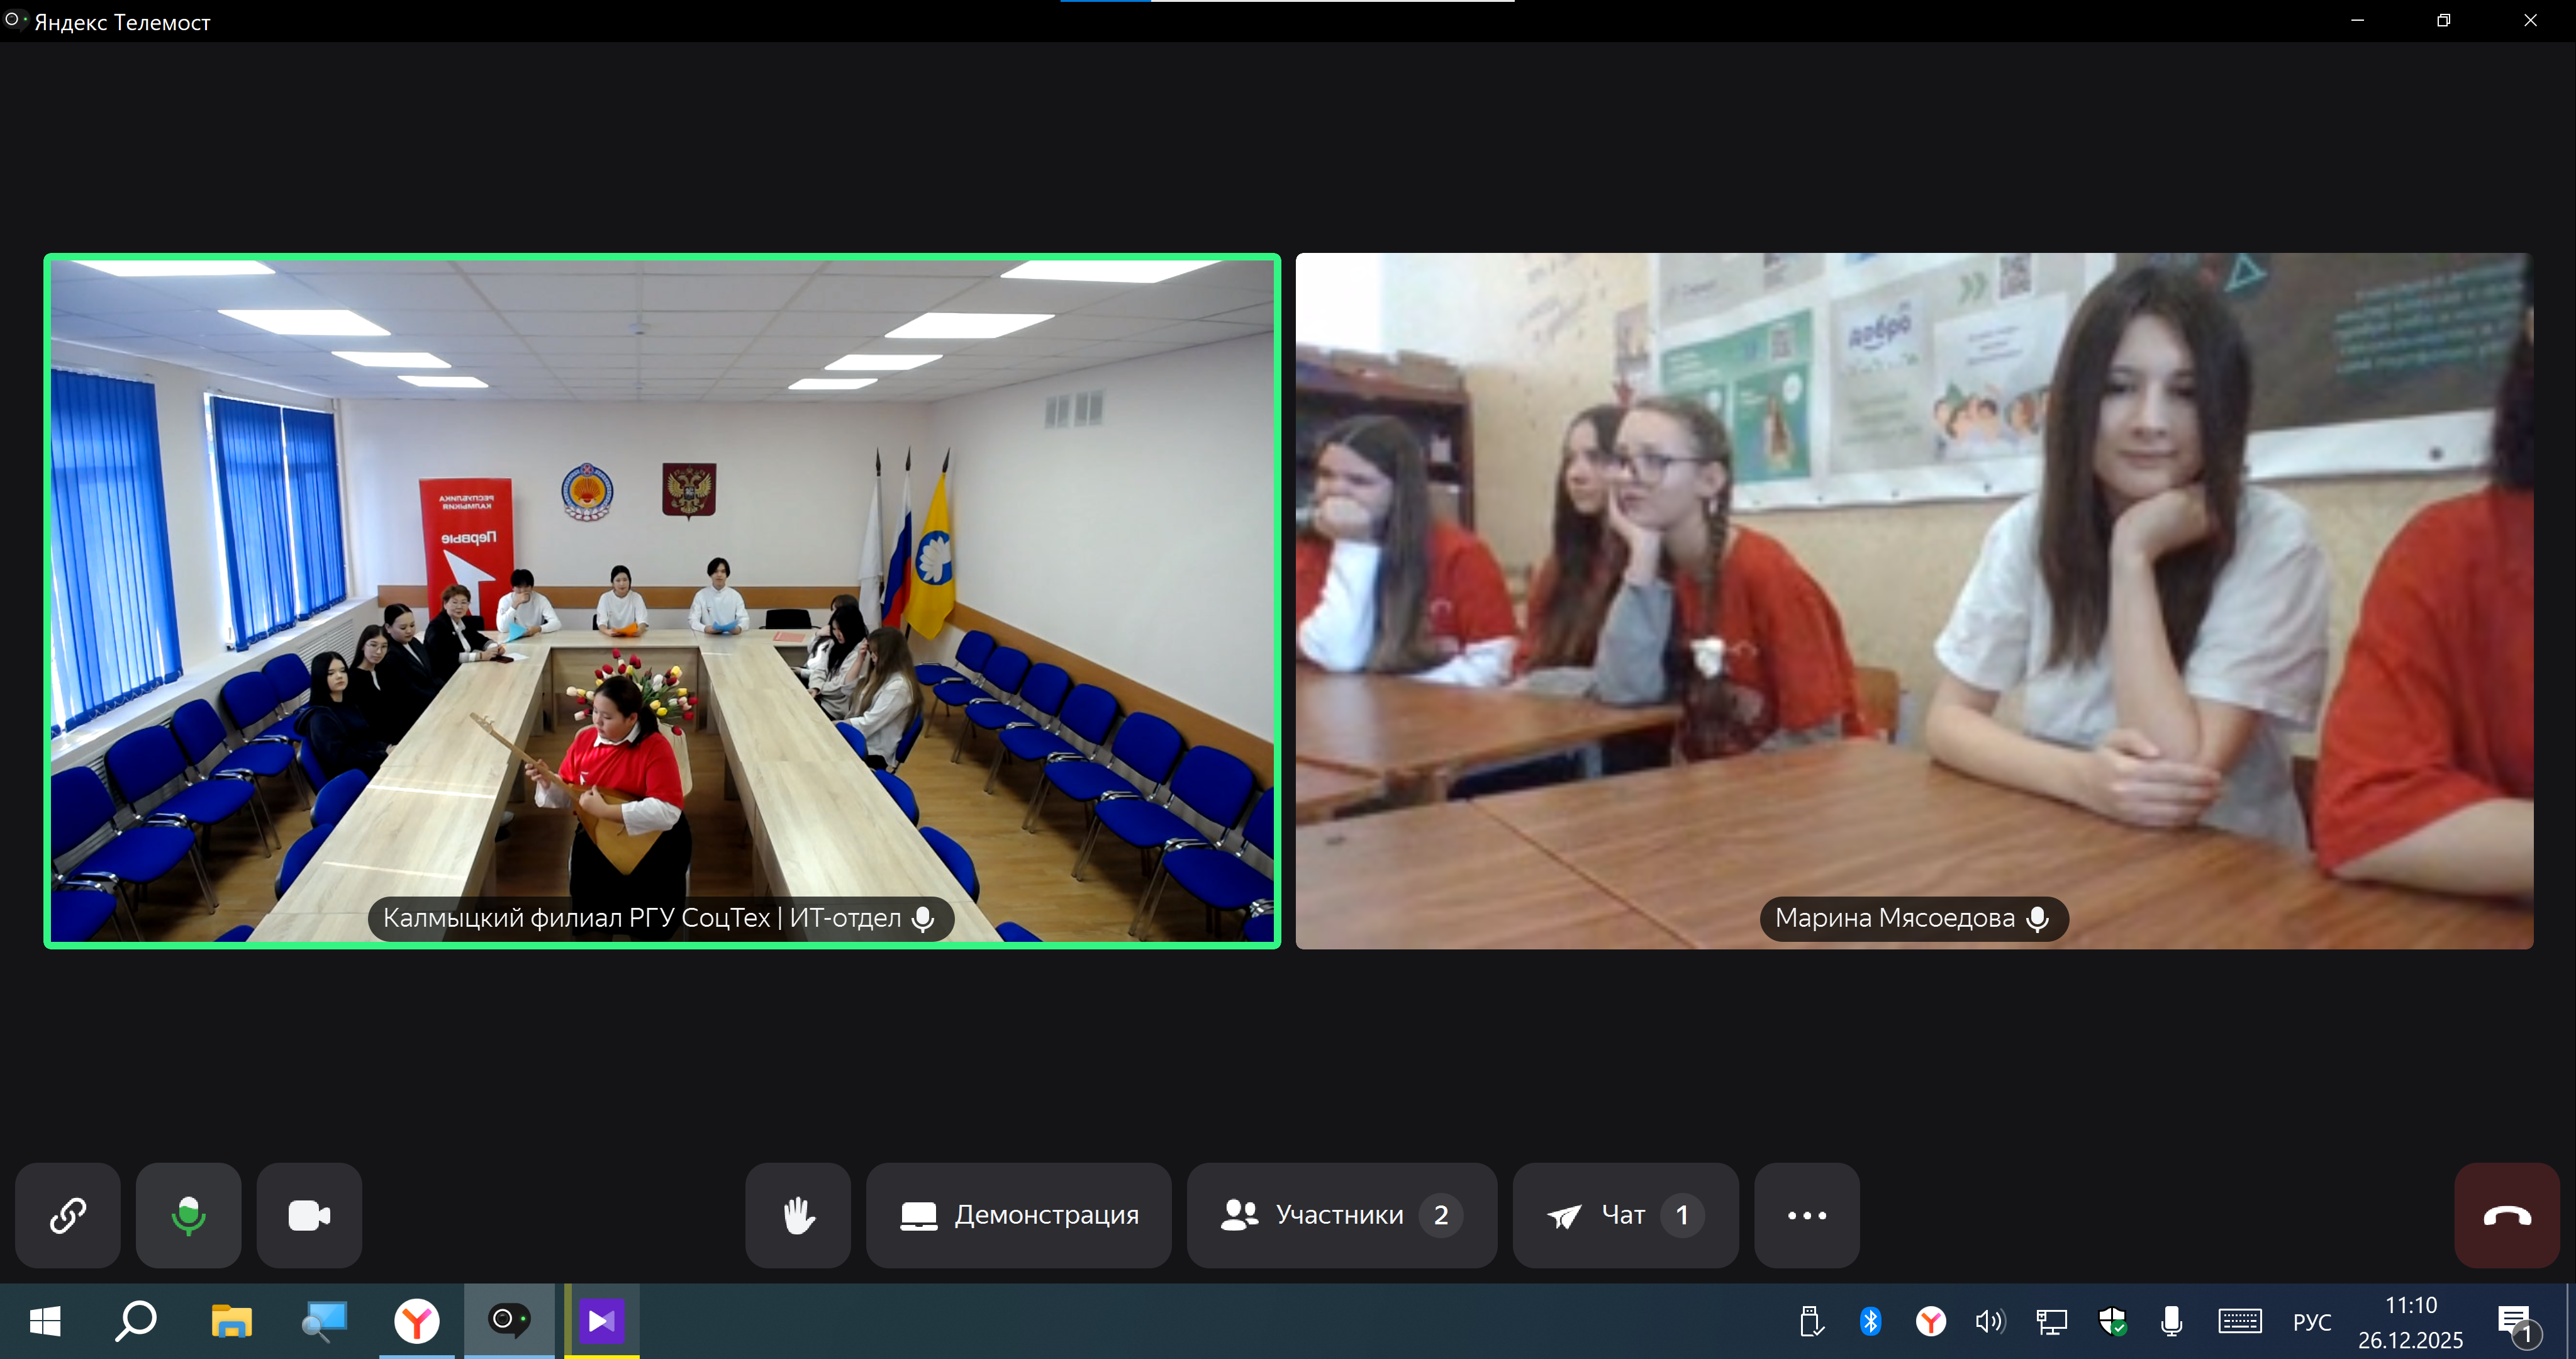Viewport: 2576px width, 1359px height.
Task: Select the Калмыцкий филиал video tile
Action: [661, 600]
